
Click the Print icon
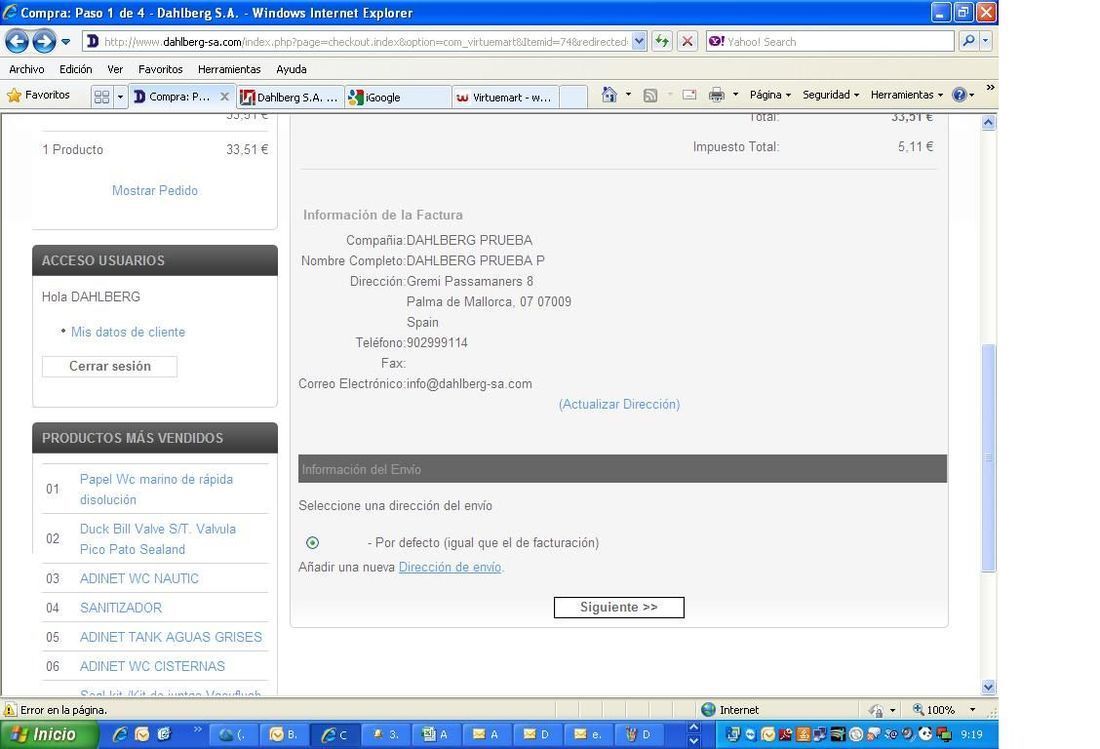click(716, 95)
